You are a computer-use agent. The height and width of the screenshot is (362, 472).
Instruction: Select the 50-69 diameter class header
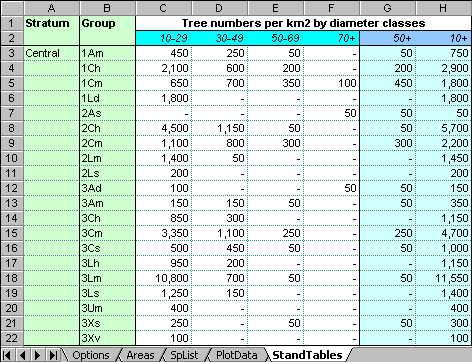click(x=275, y=38)
